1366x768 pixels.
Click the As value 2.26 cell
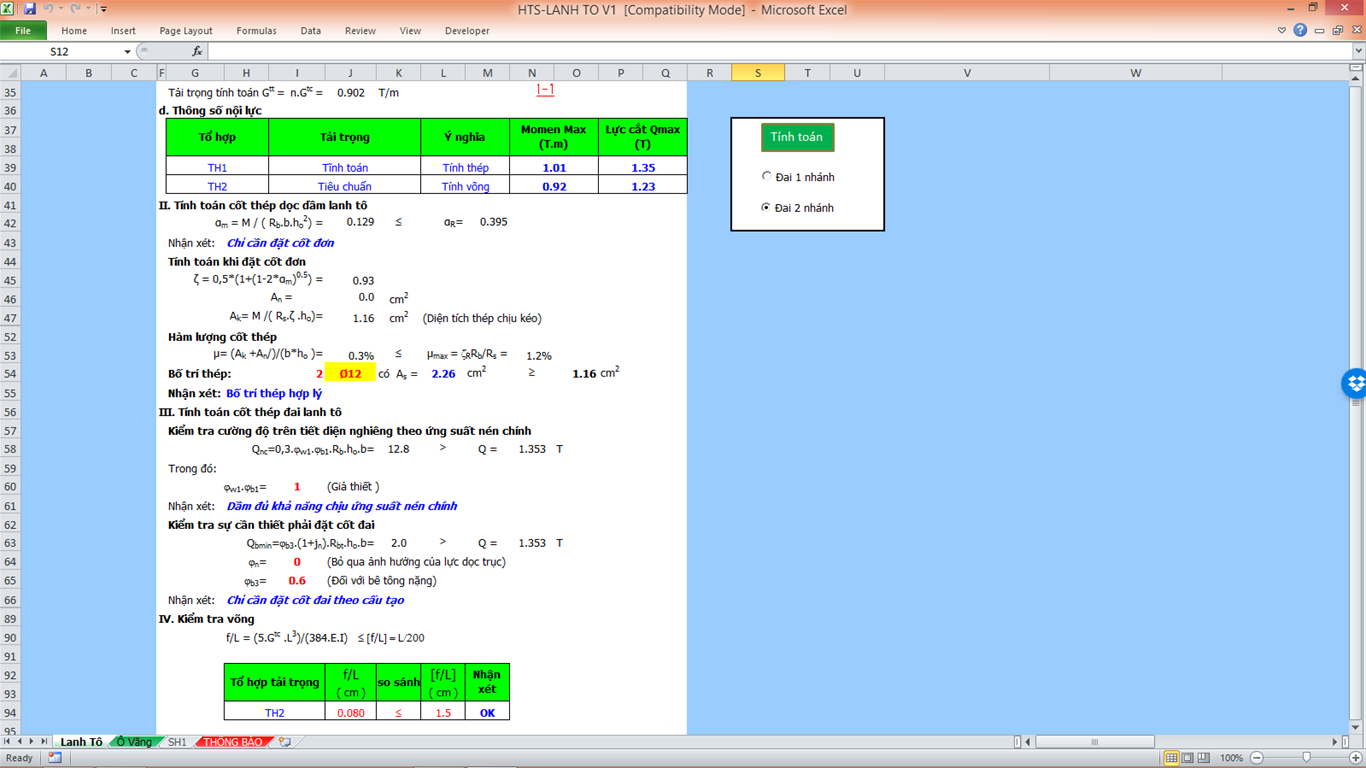coord(443,374)
